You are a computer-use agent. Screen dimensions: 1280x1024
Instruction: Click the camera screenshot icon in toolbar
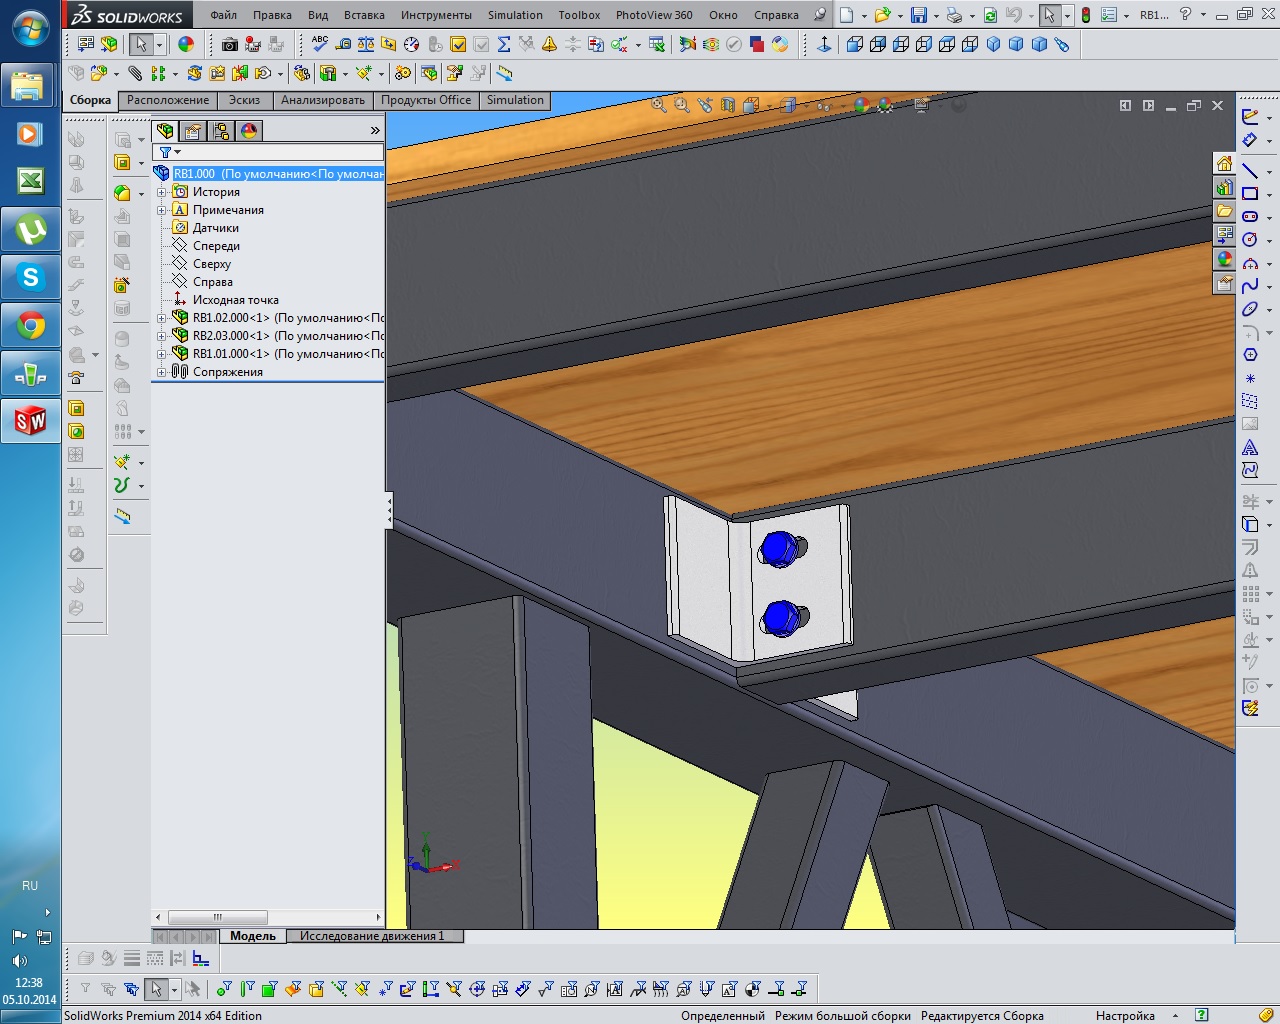pyautogui.click(x=230, y=44)
